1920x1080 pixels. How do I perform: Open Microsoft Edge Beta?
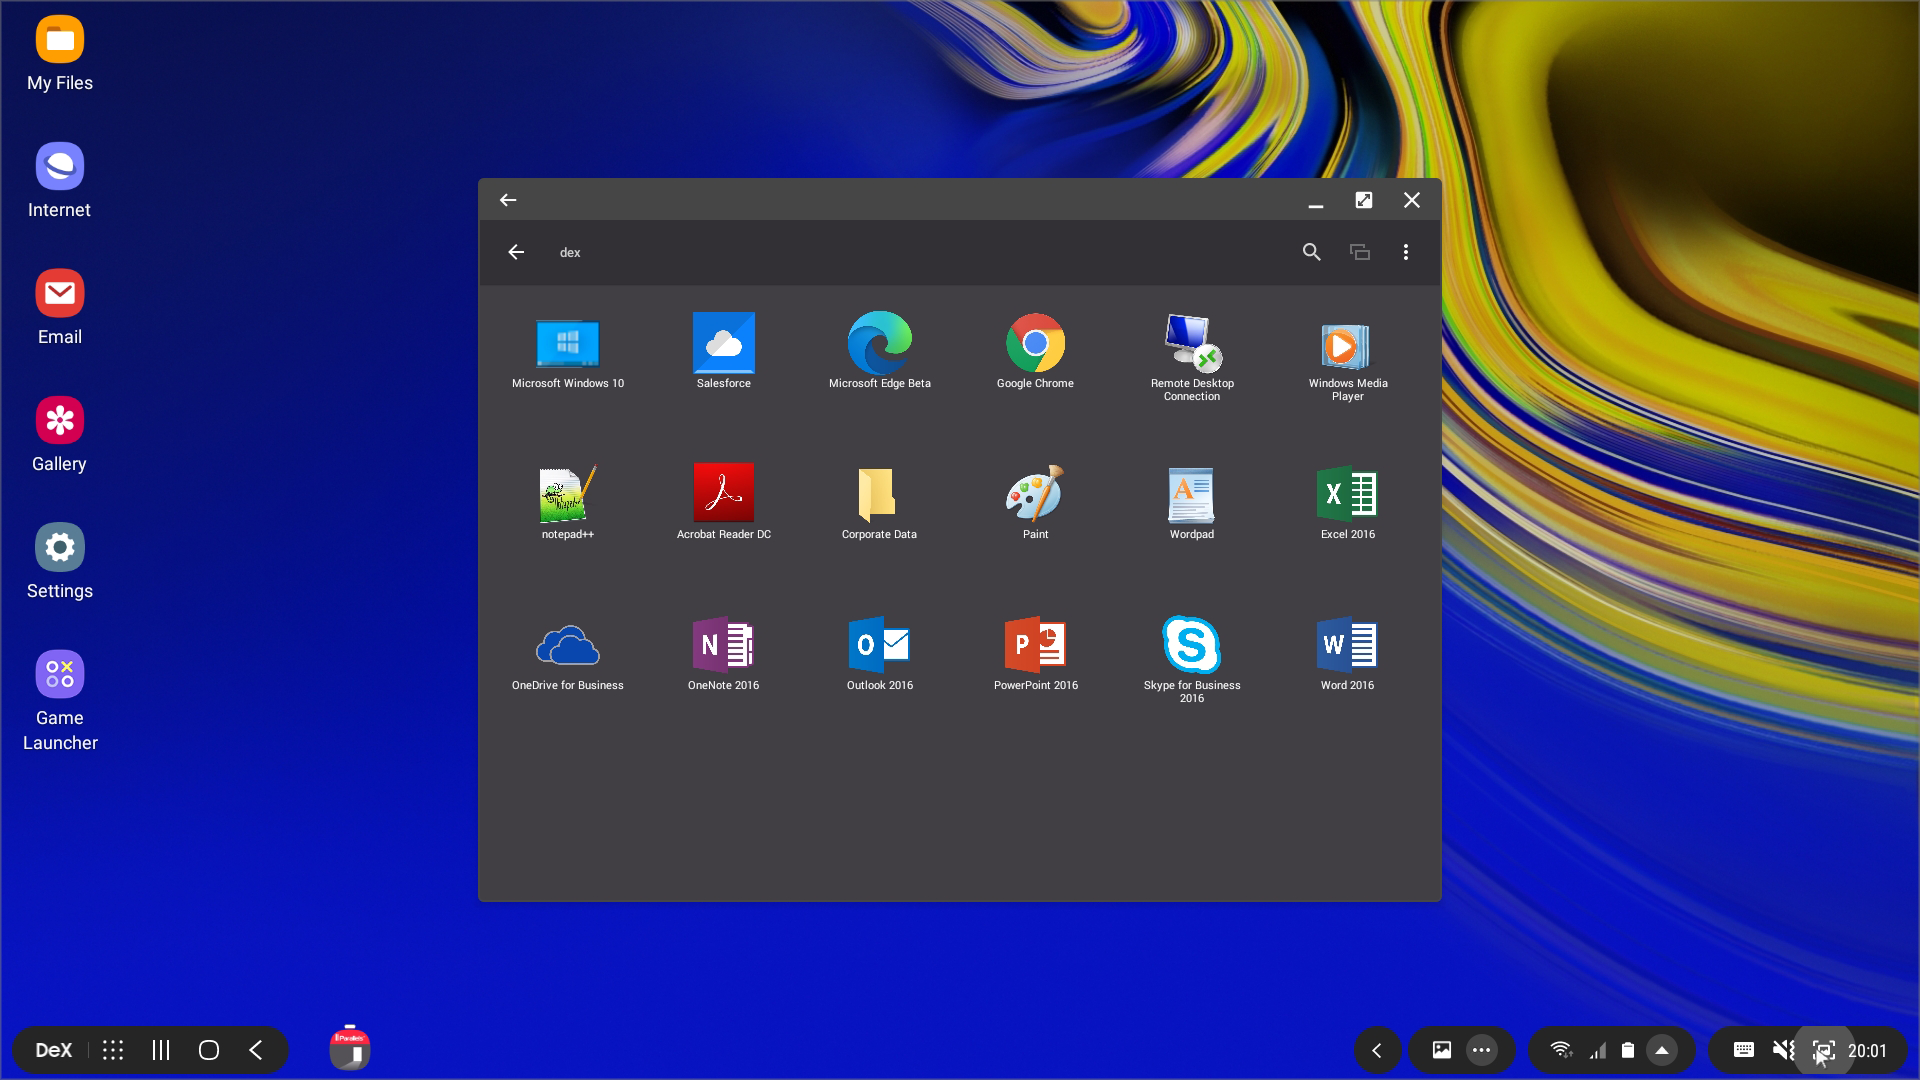coord(879,345)
